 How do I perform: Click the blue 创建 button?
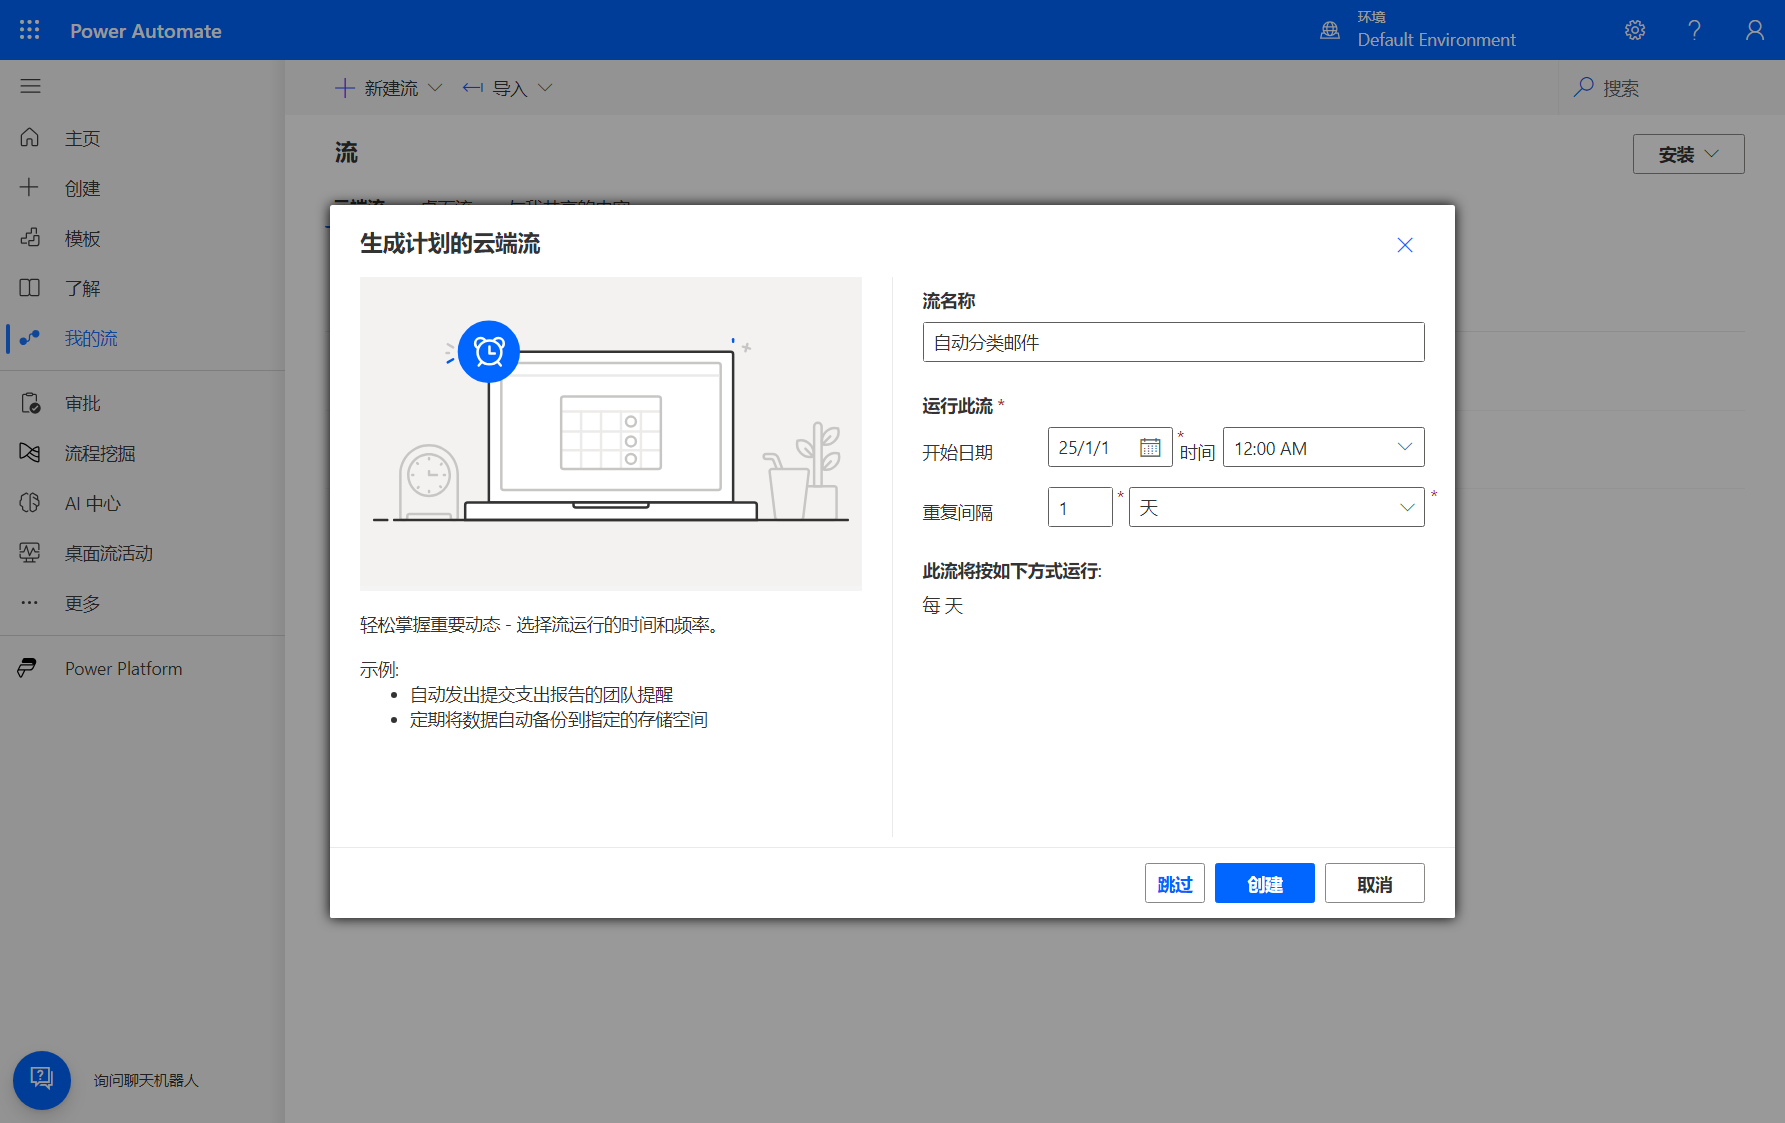point(1264,884)
